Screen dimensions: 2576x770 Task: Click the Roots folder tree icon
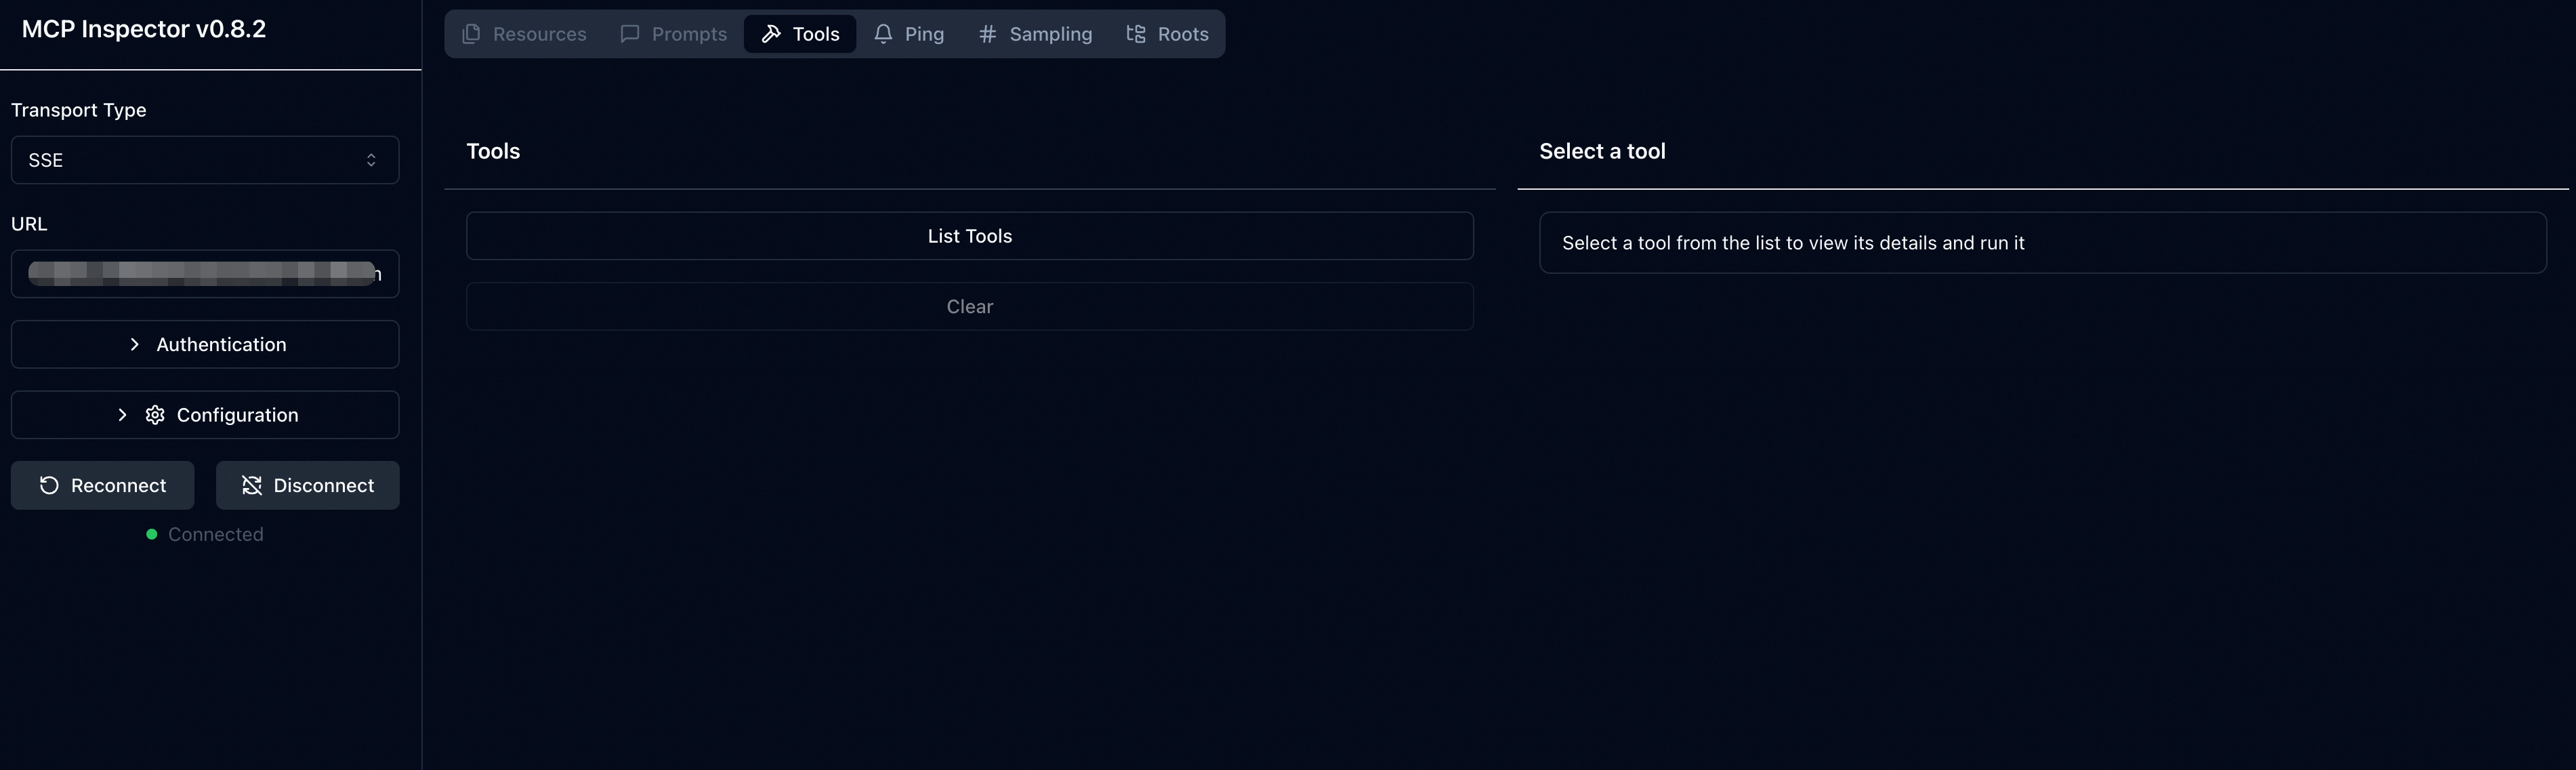coord(1136,34)
